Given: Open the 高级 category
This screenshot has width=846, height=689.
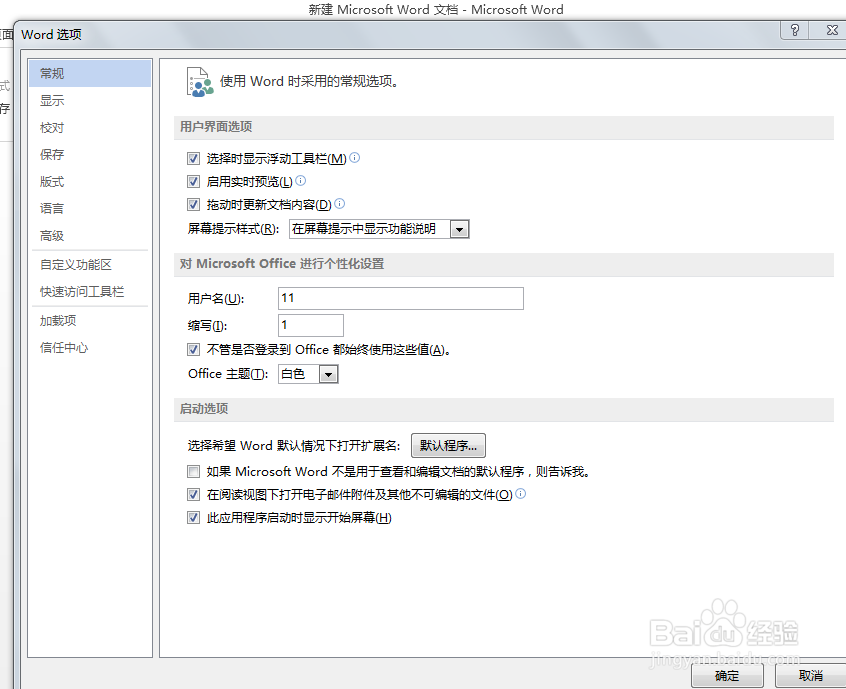Looking at the screenshot, I should pyautogui.click(x=90, y=235).
